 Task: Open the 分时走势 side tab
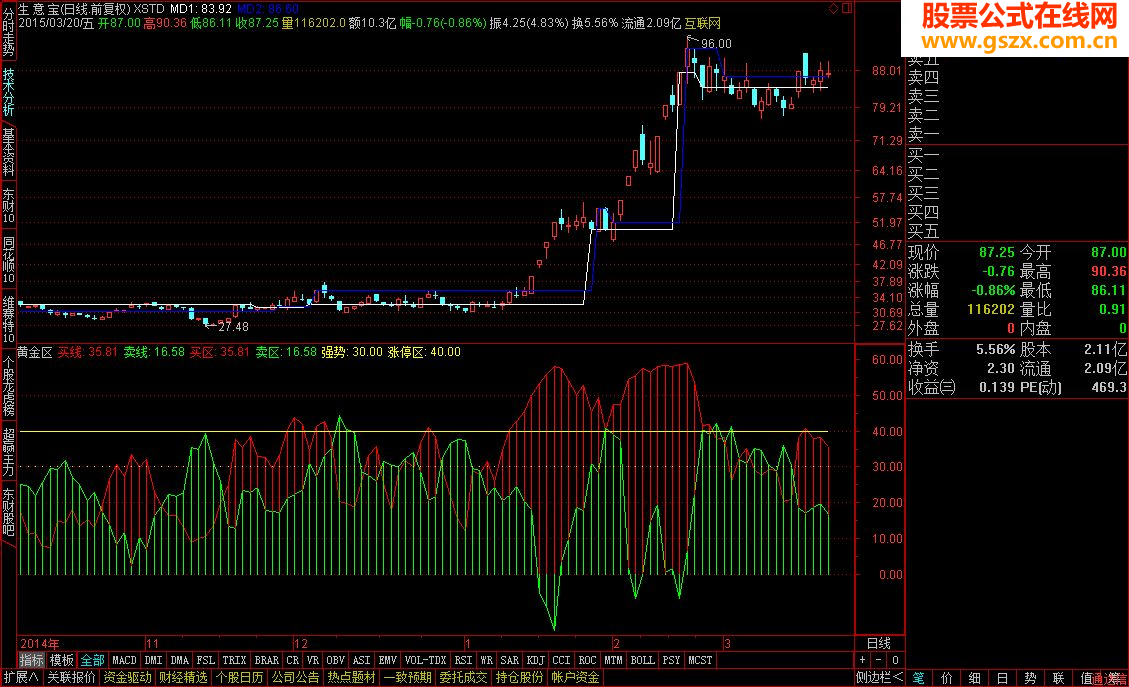[x=8, y=31]
